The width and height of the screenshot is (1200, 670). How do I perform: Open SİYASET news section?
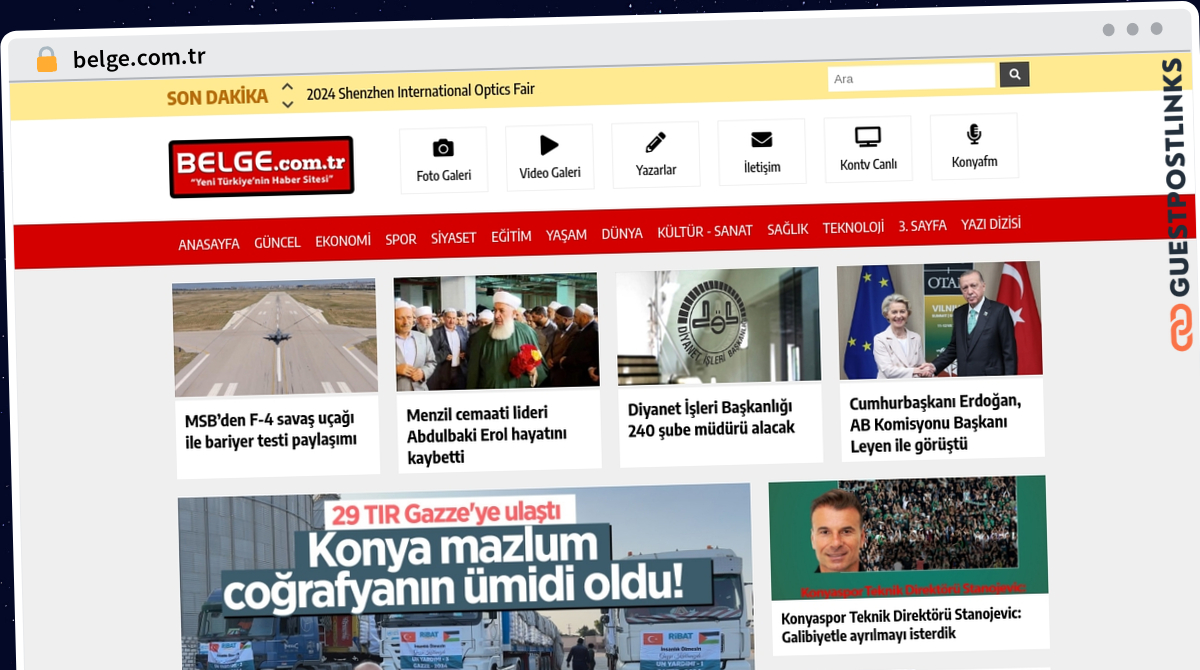(454, 238)
